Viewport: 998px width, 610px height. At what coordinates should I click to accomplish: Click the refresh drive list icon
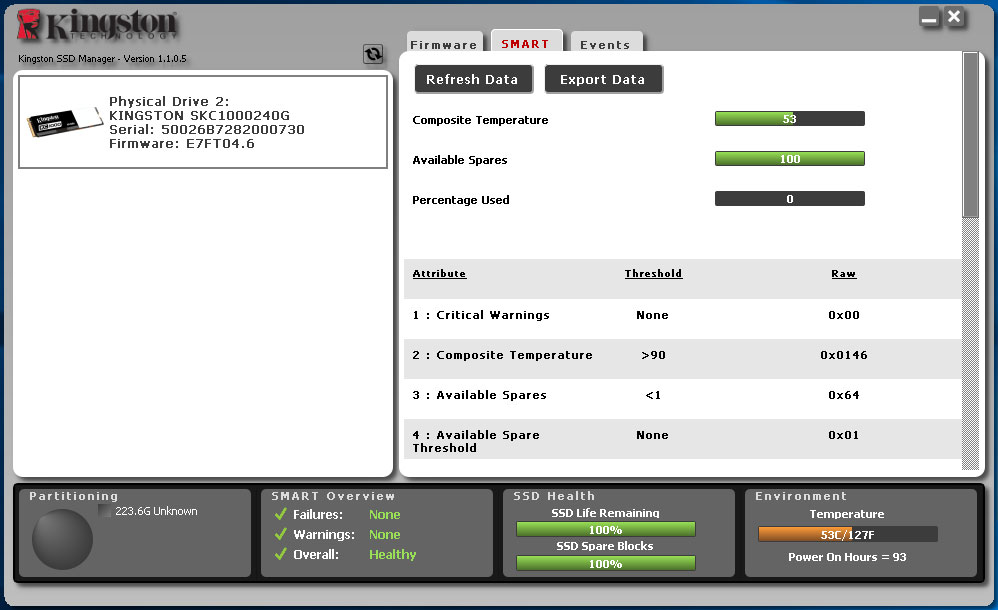coord(373,54)
